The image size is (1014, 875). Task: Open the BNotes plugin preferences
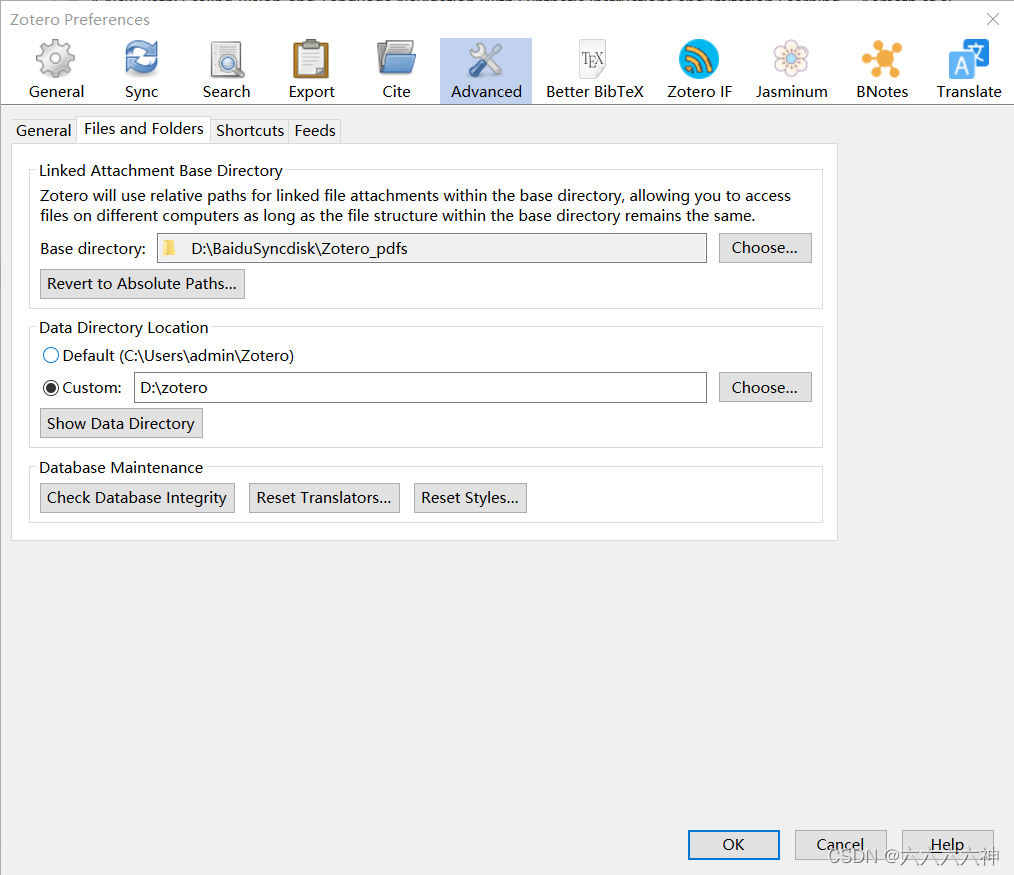click(x=882, y=70)
